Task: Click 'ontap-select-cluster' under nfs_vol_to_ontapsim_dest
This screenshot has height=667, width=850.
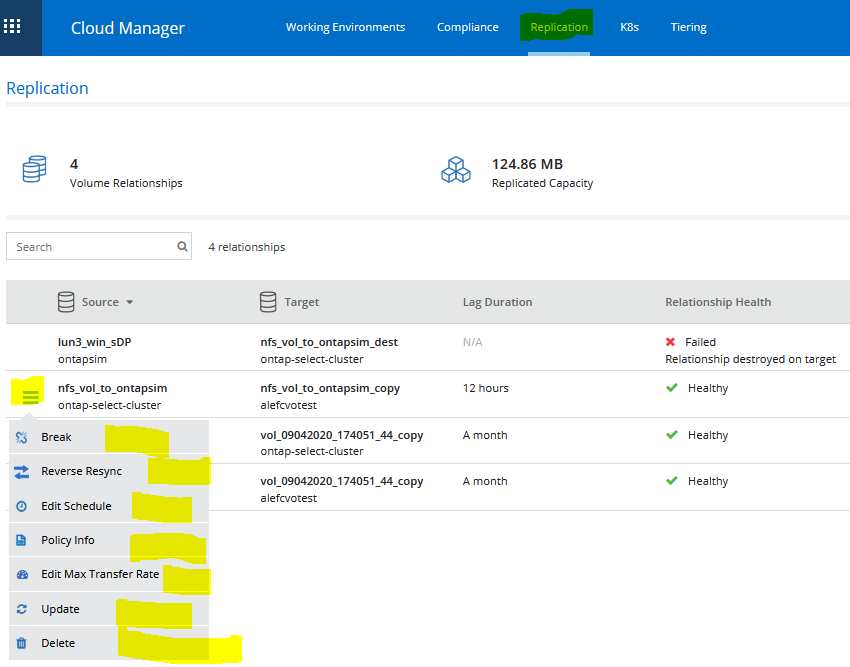Action: (312, 359)
